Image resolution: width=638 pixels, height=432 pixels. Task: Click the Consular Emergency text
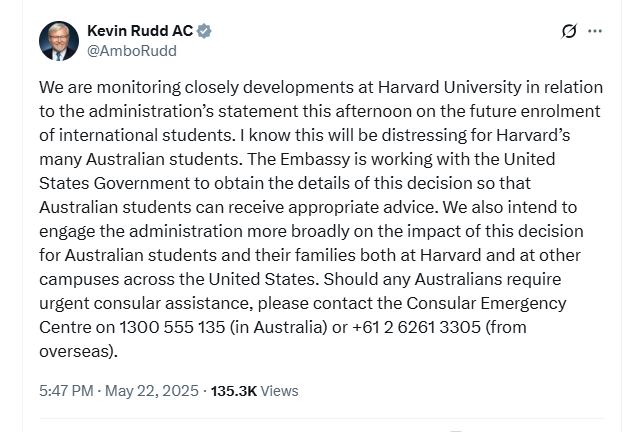click(x=486, y=303)
